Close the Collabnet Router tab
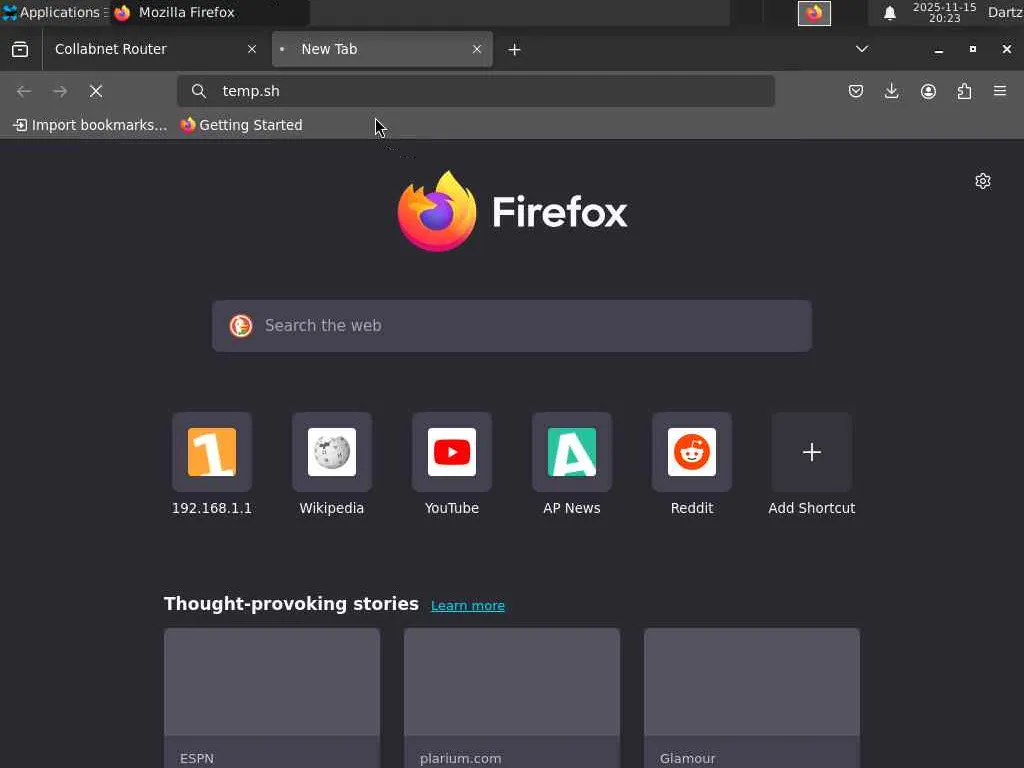Viewport: 1024px width, 768px height. (252, 49)
